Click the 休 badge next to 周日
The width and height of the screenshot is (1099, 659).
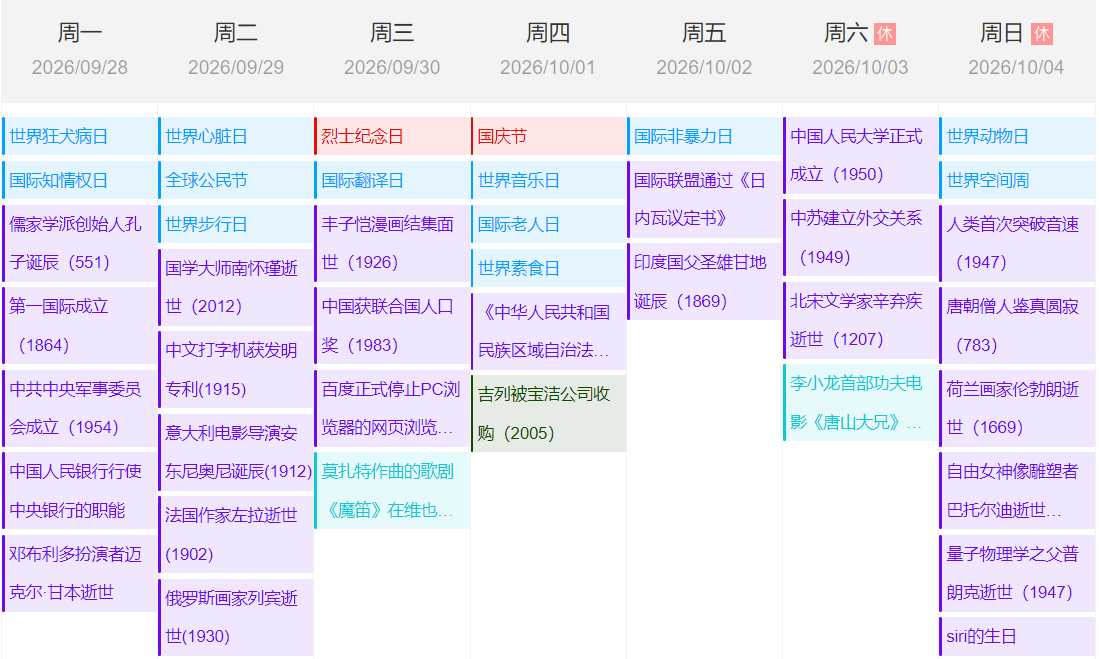1041,34
